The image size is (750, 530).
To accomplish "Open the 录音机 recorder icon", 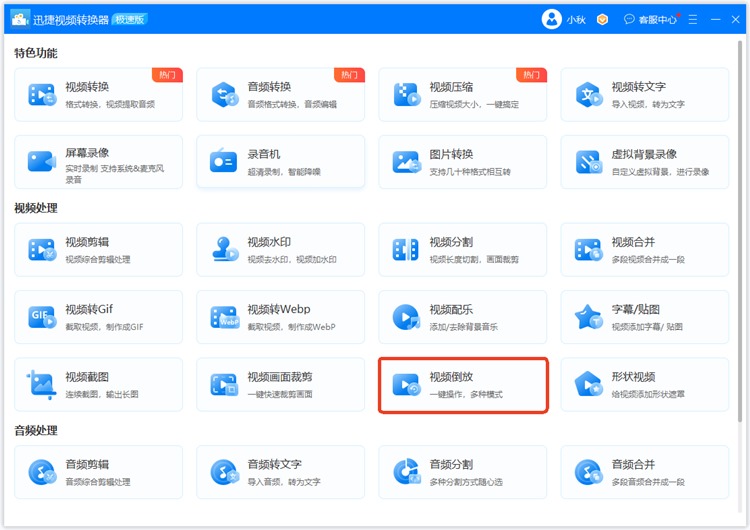I will tap(223, 162).
